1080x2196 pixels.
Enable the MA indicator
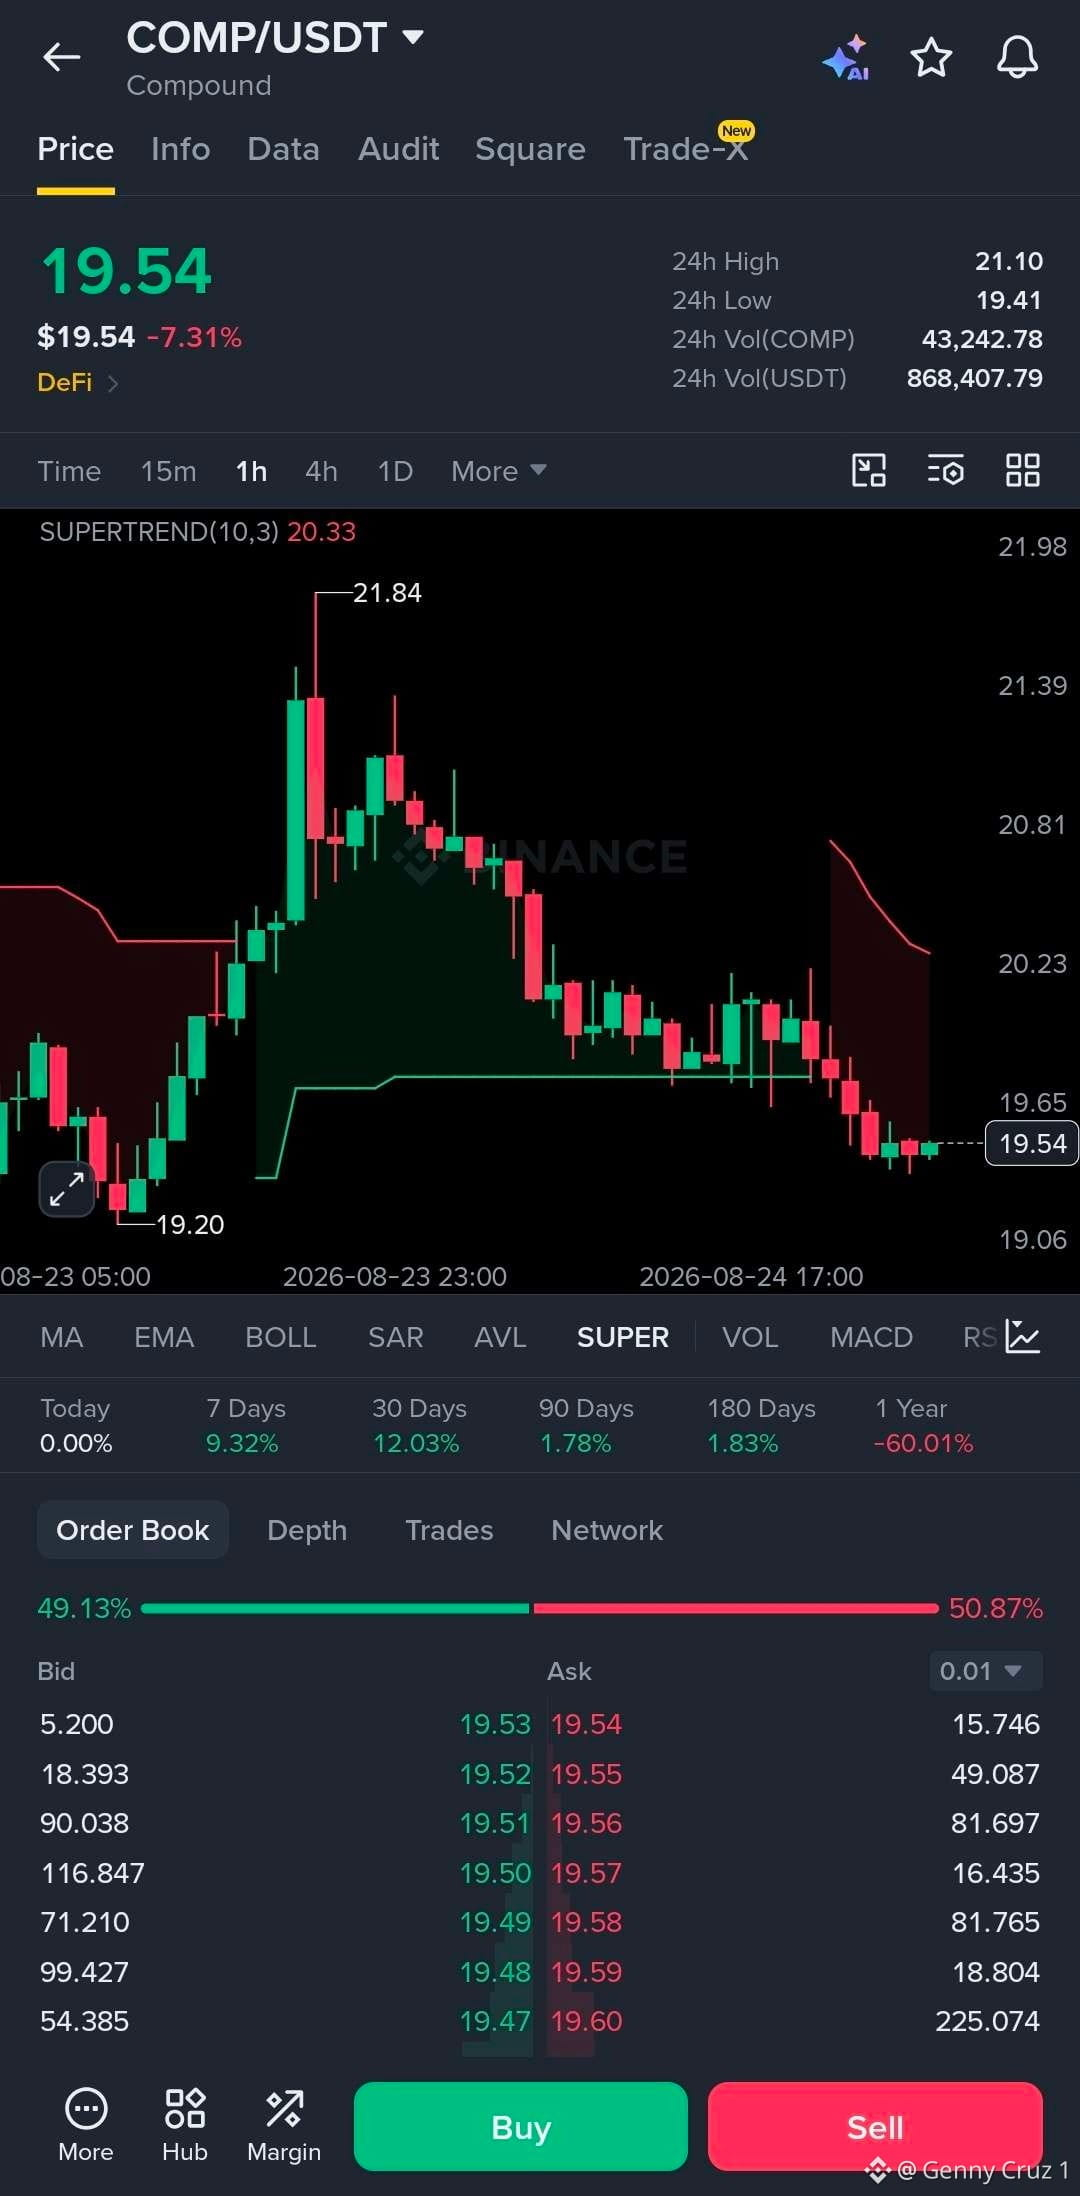pos(62,1337)
